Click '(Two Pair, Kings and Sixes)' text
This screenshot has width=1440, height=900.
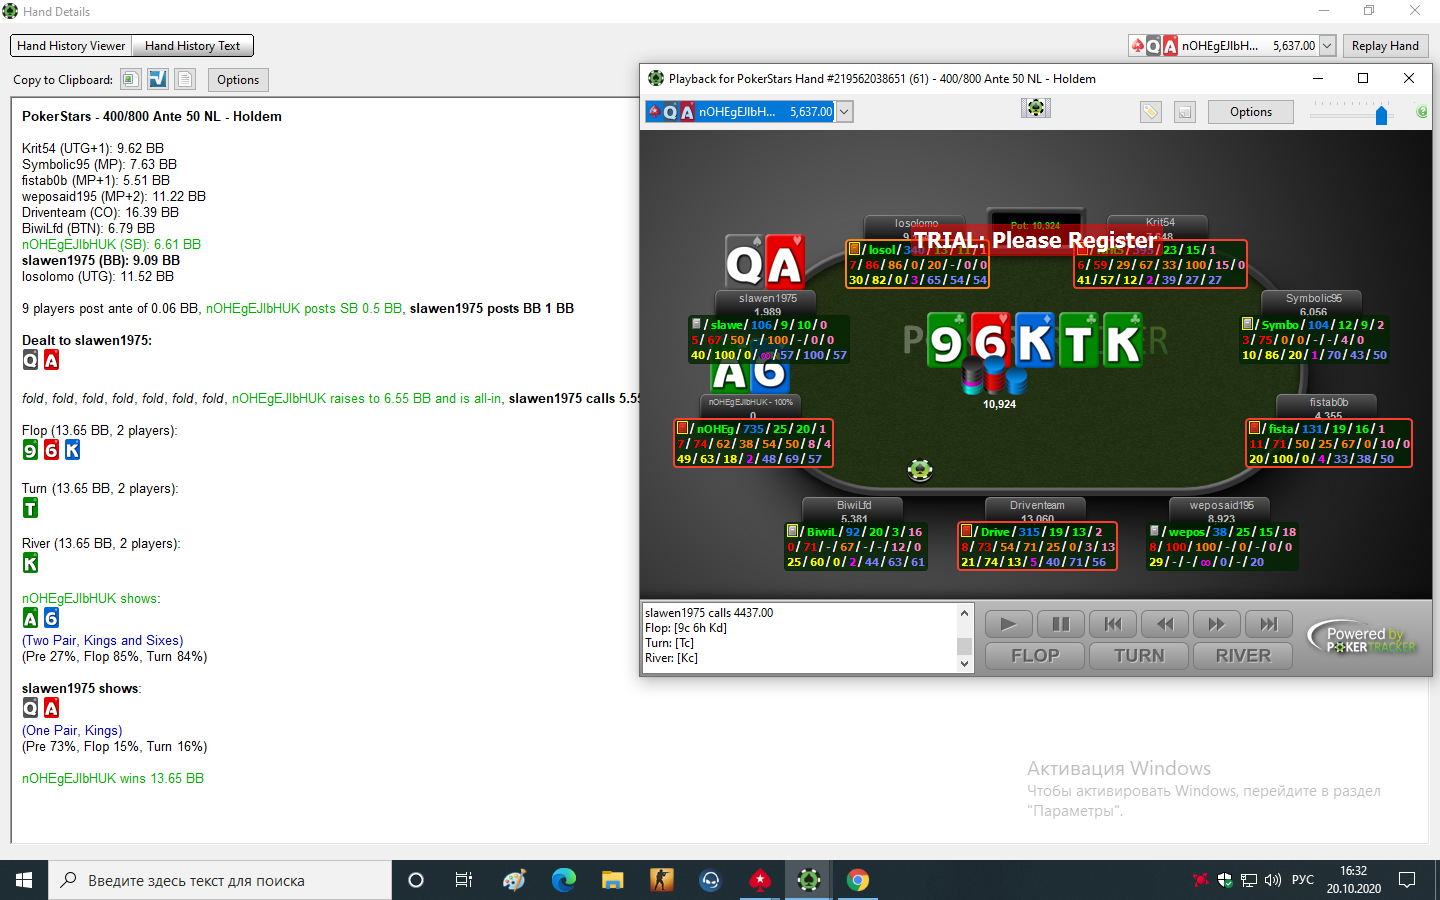tap(103, 640)
